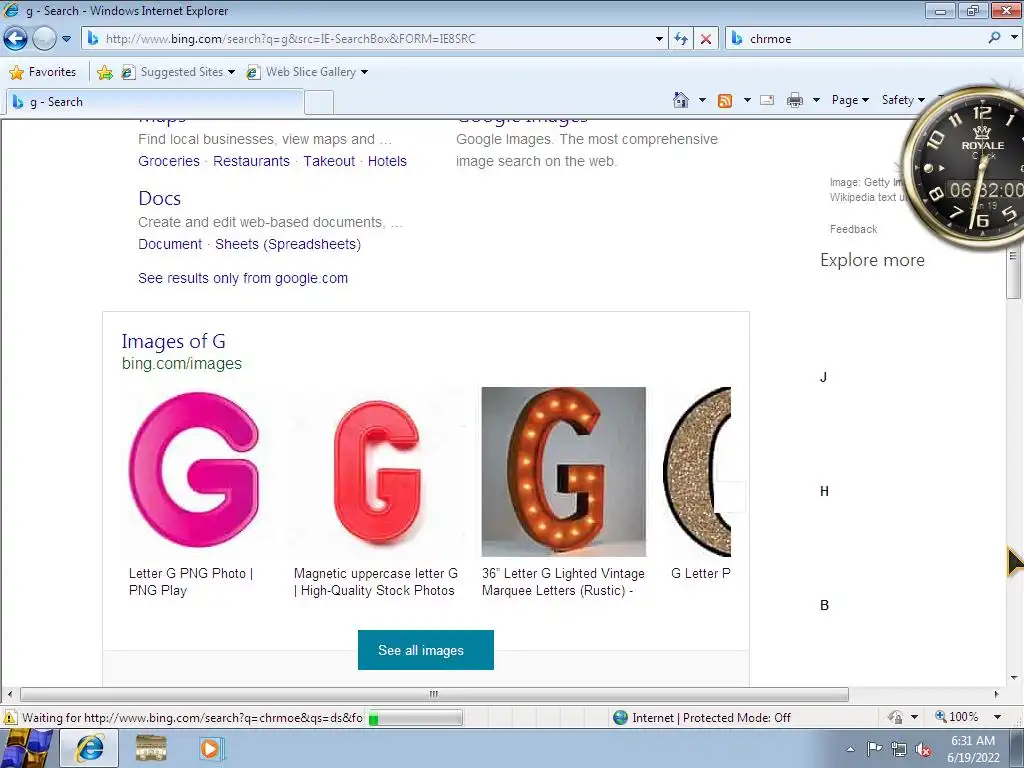This screenshot has width=1024, height=768.
Task: Expand the Print dropdown arrow
Action: pyautogui.click(x=816, y=100)
